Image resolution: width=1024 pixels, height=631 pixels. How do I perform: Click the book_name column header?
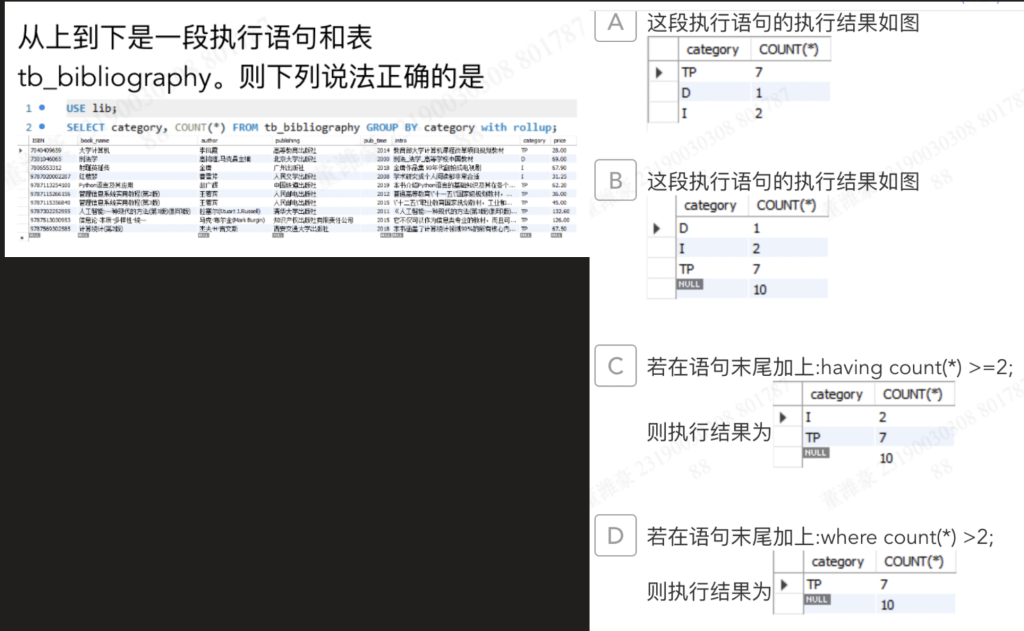(x=93, y=141)
